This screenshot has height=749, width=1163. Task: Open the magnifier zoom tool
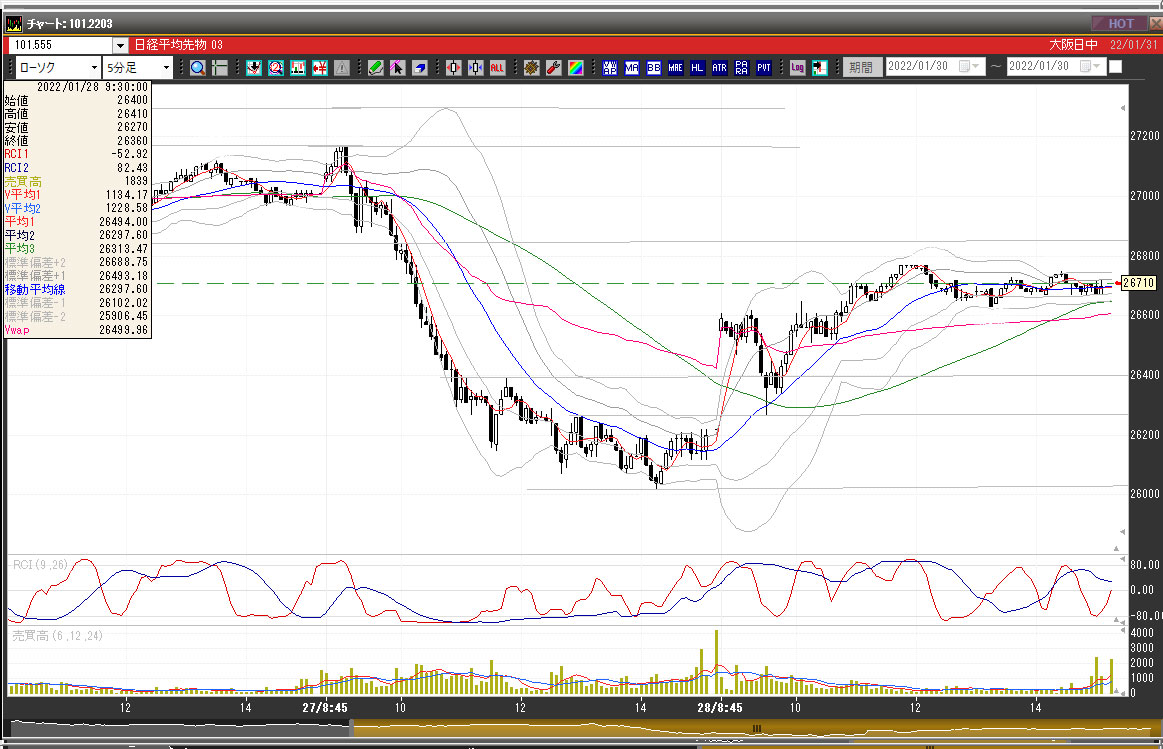point(197,67)
